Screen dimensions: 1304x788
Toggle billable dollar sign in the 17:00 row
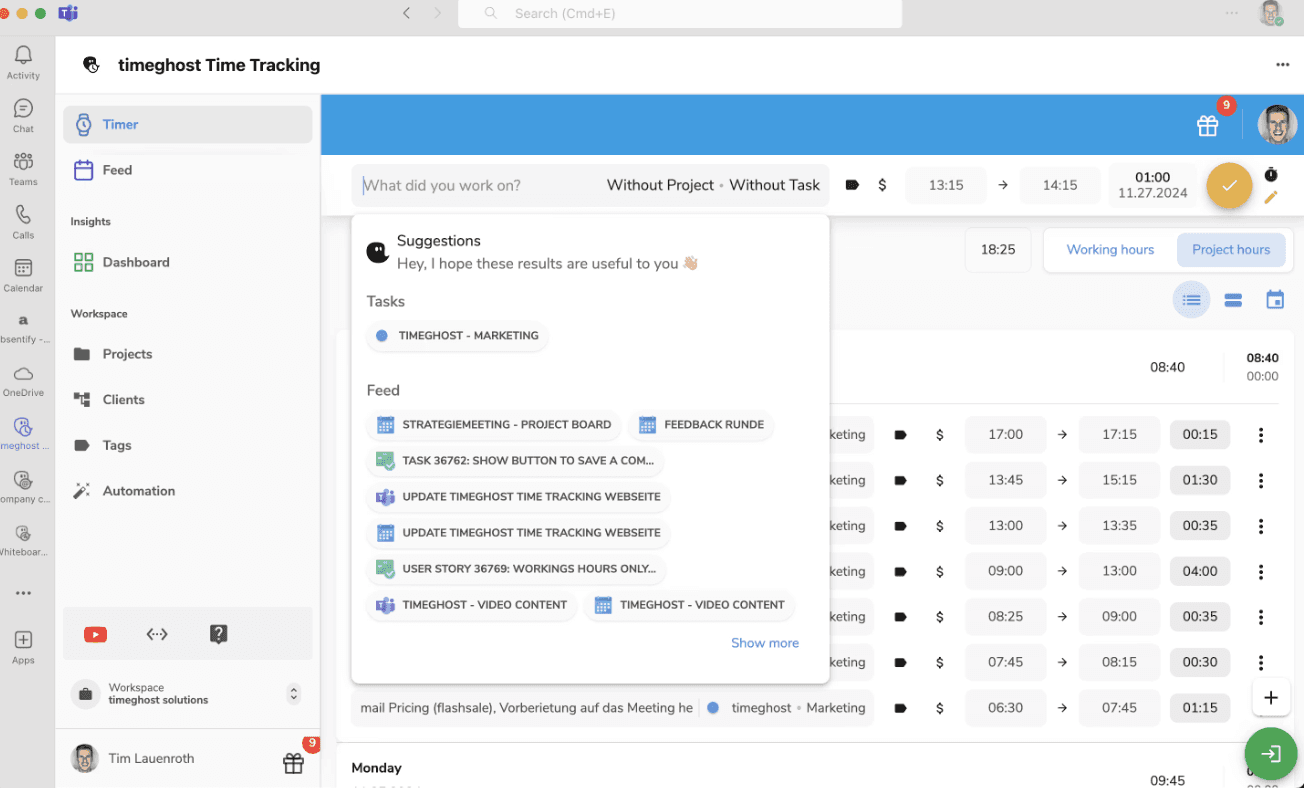pos(940,435)
